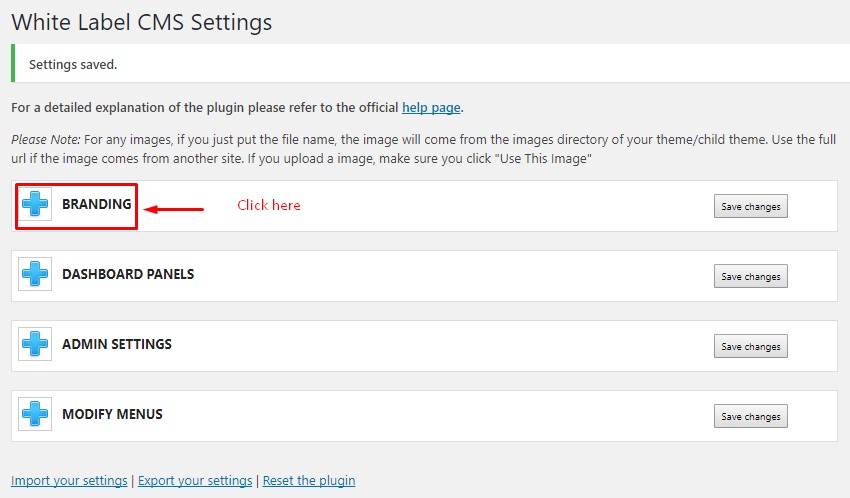850x498 pixels.
Task: Save changes for Admin Settings
Action: [x=750, y=346]
